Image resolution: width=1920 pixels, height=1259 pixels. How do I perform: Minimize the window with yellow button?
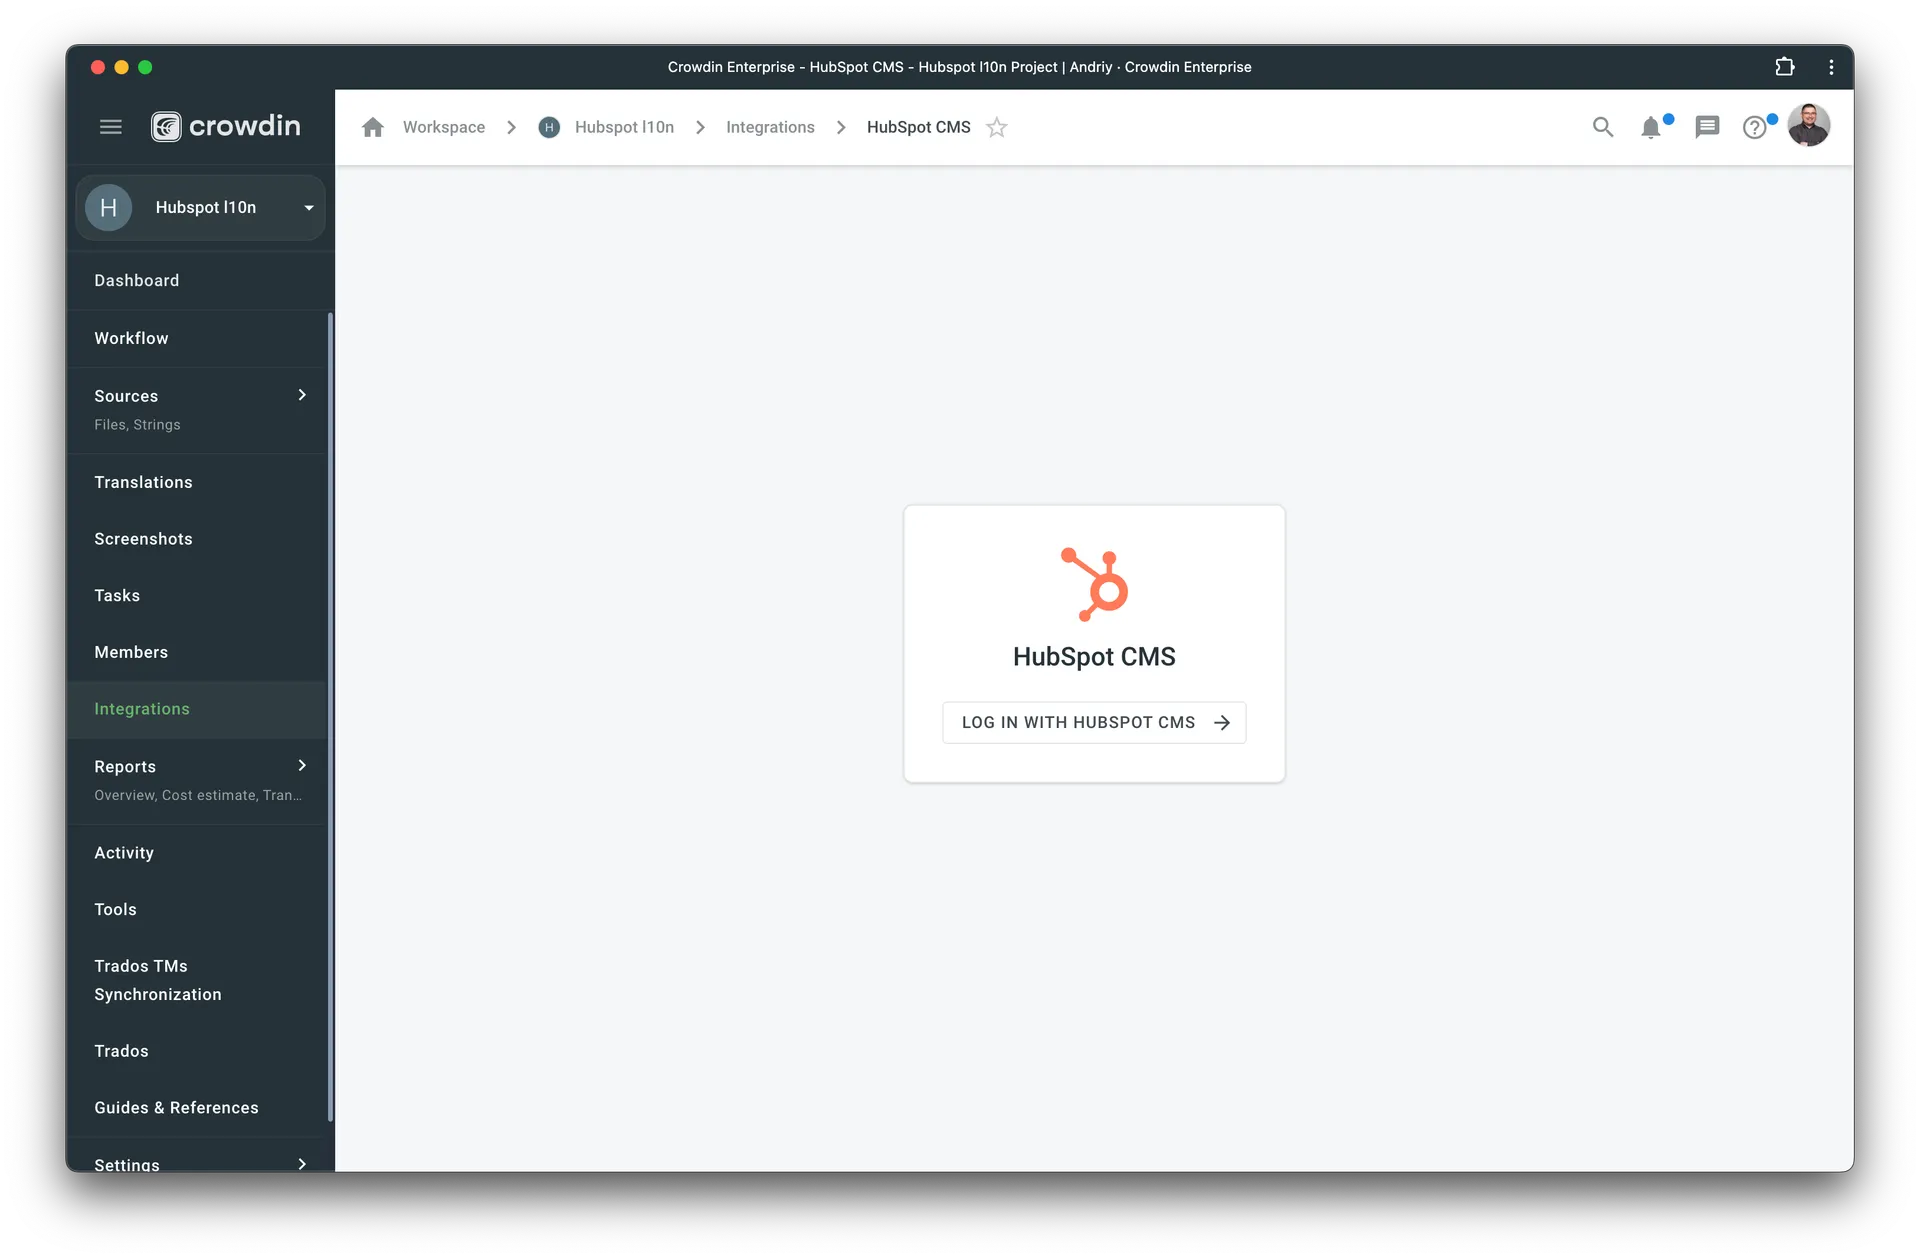point(121,67)
